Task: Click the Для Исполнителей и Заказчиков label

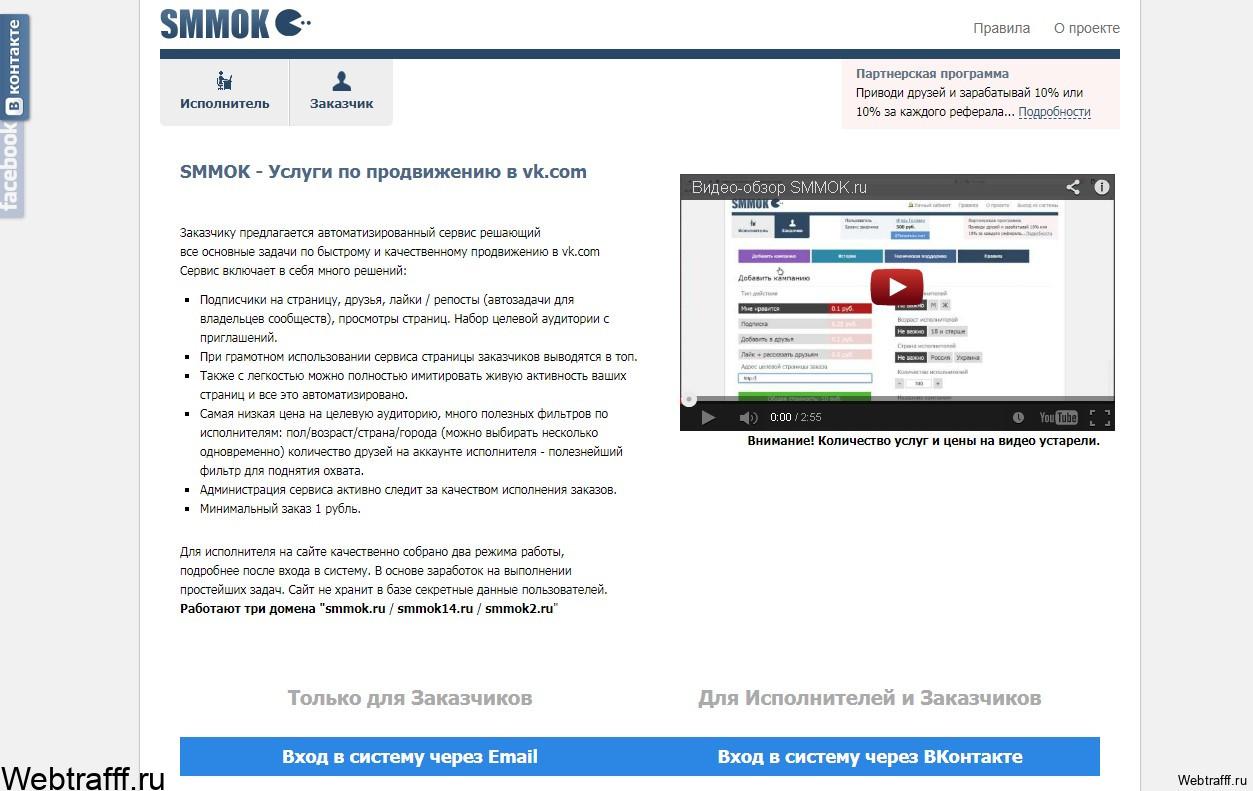Action: click(x=870, y=698)
